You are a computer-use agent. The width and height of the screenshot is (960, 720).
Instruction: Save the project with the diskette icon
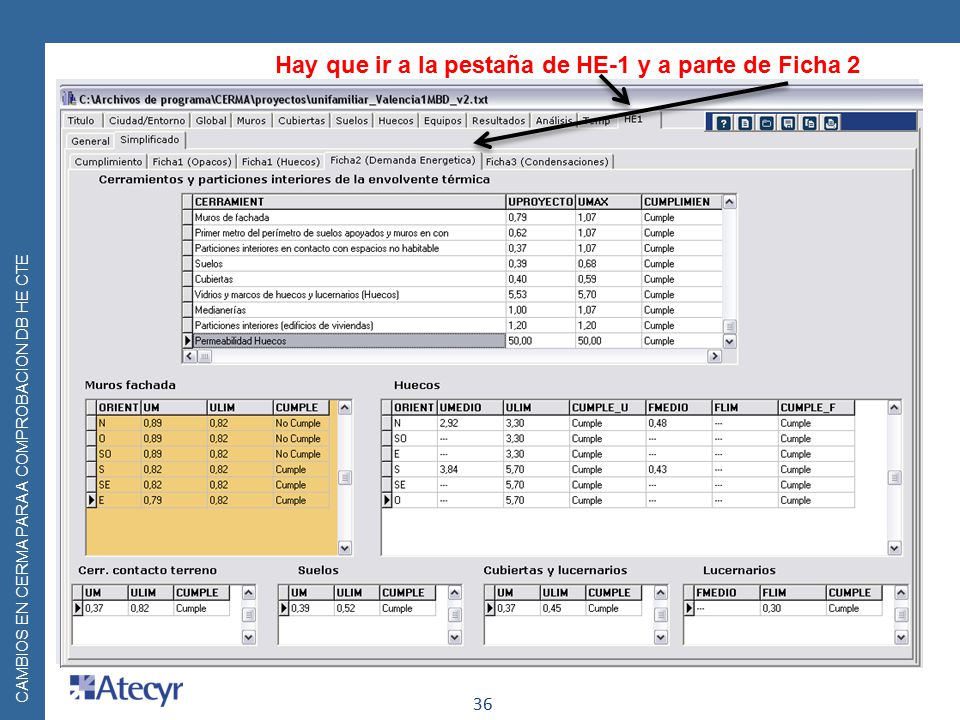pos(789,123)
